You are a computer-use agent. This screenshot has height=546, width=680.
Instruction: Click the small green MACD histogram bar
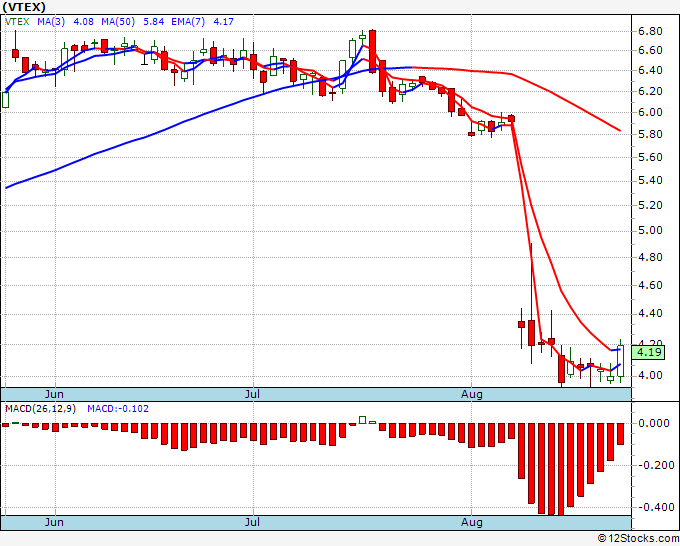click(x=363, y=420)
